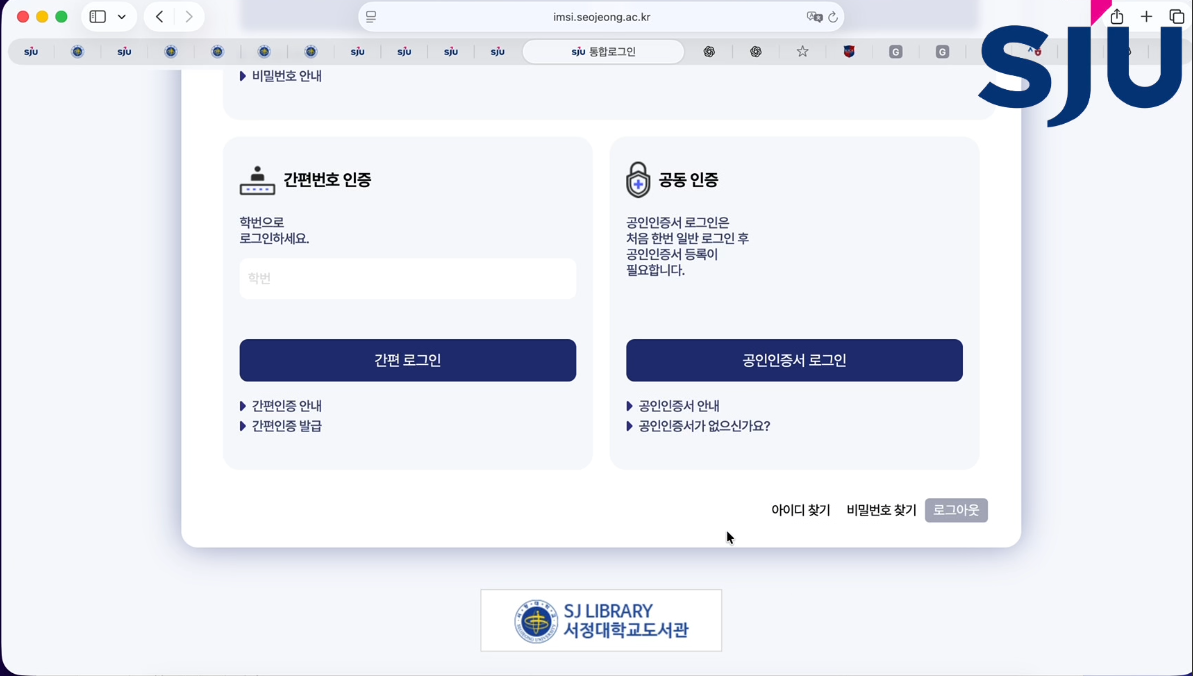Click the page settings icon in address bar

pos(371,17)
